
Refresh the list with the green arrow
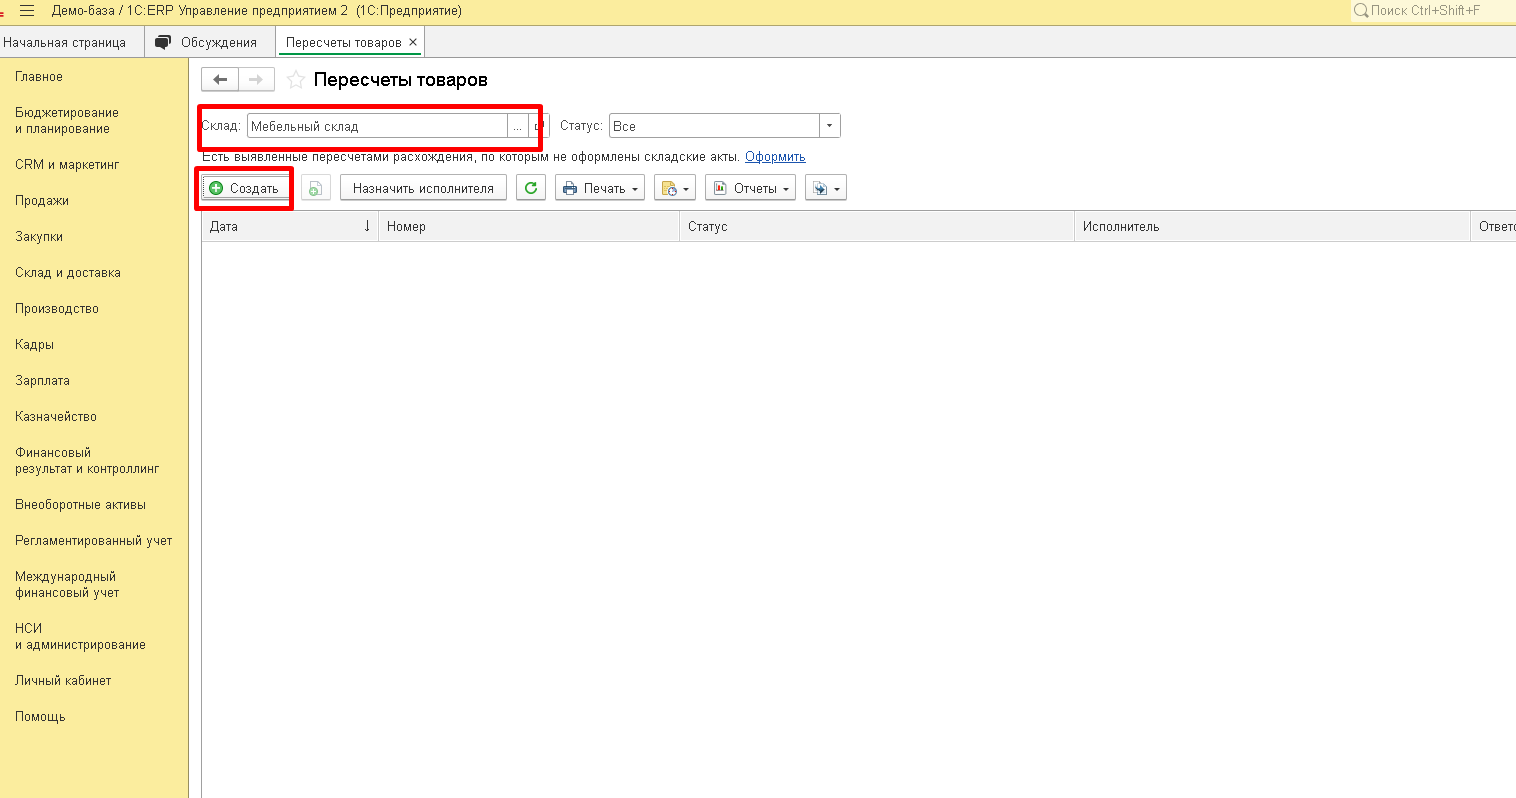(531, 188)
